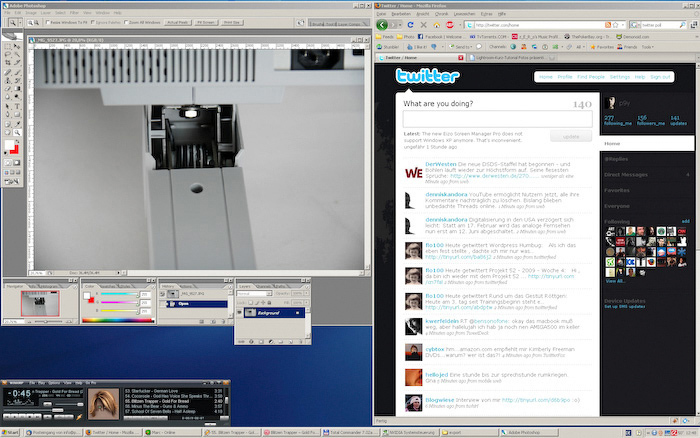This screenshot has height=438, width=700.
Task: Toggle the lock-all padlock in Layers panel
Action: pyautogui.click(x=269, y=303)
